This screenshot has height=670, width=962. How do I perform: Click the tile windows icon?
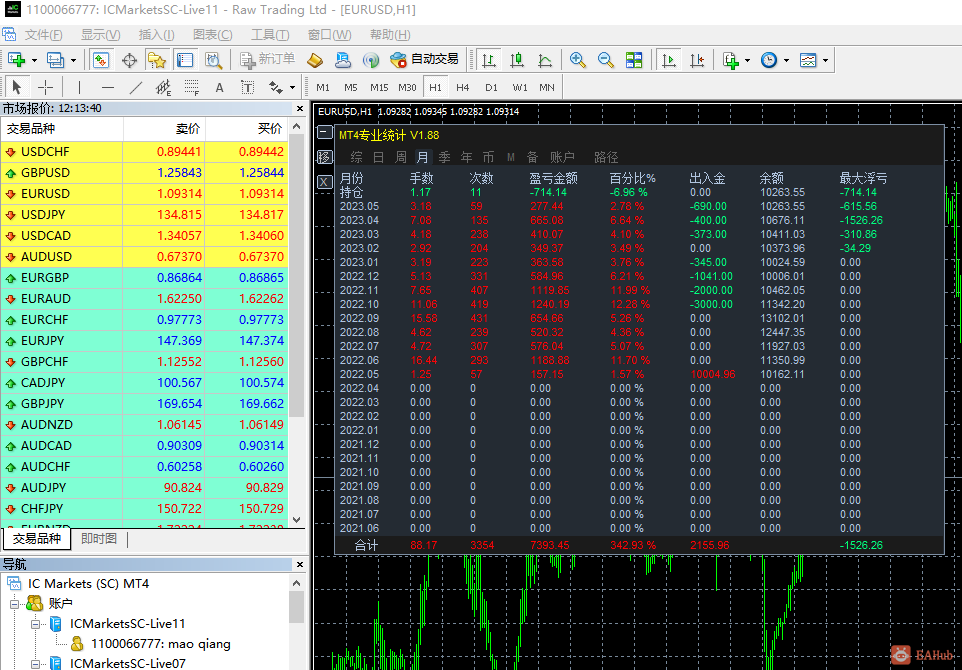pyautogui.click(x=634, y=60)
